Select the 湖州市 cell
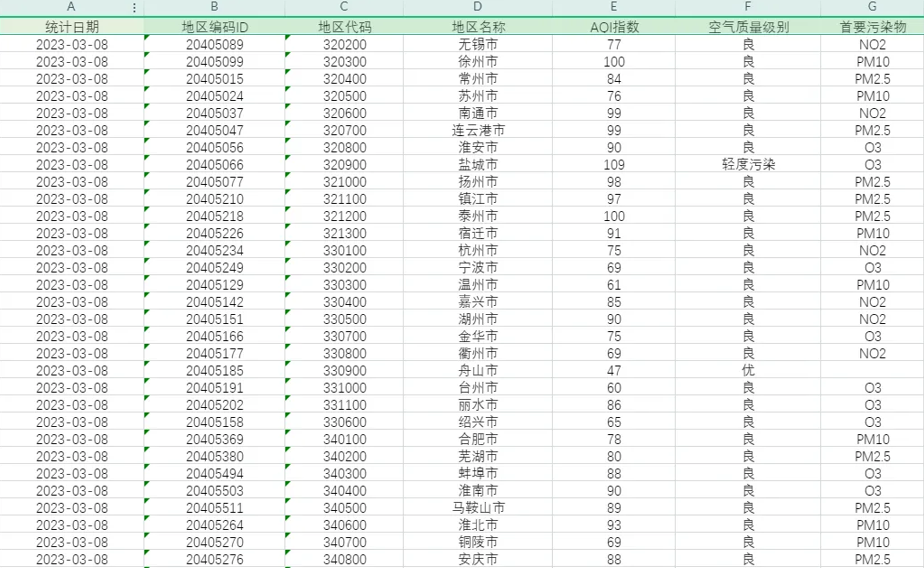Image resolution: width=924 pixels, height=568 pixels. (478, 319)
